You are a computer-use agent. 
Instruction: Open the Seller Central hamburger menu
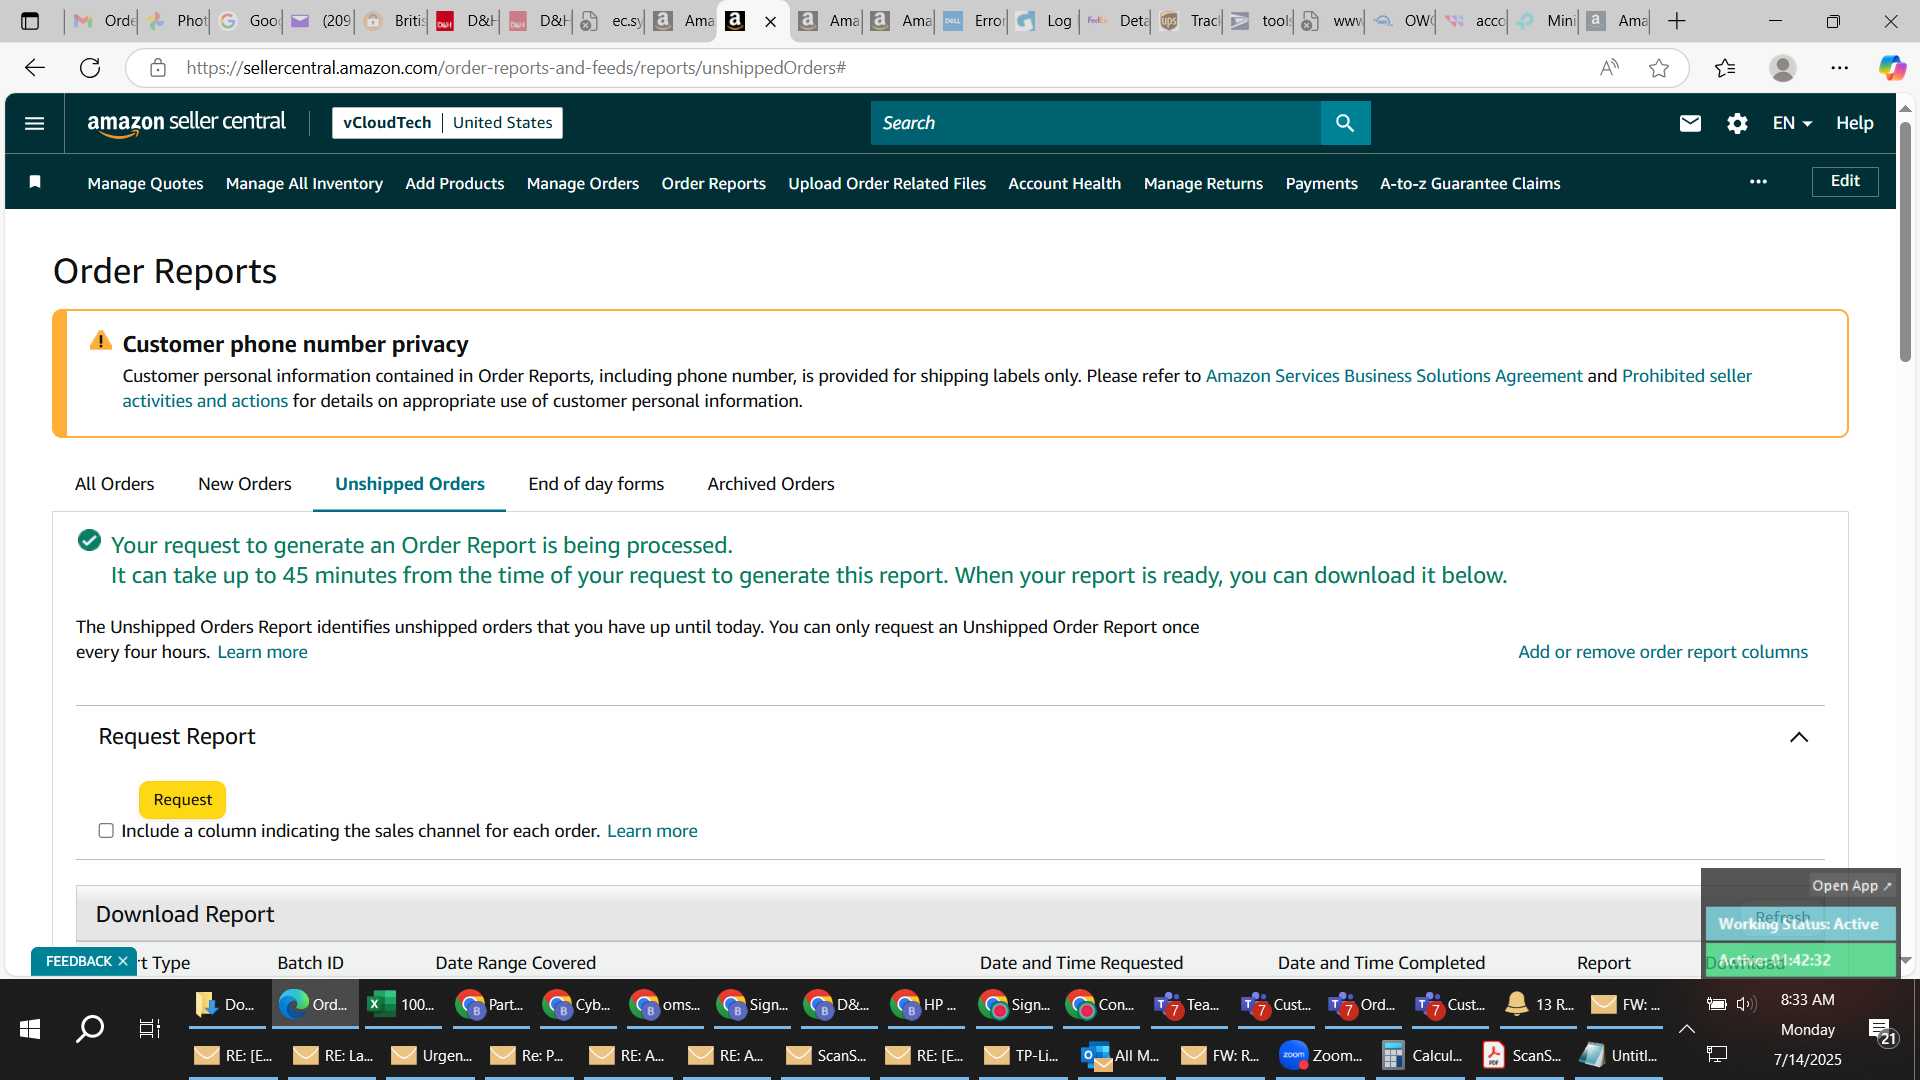(x=34, y=123)
